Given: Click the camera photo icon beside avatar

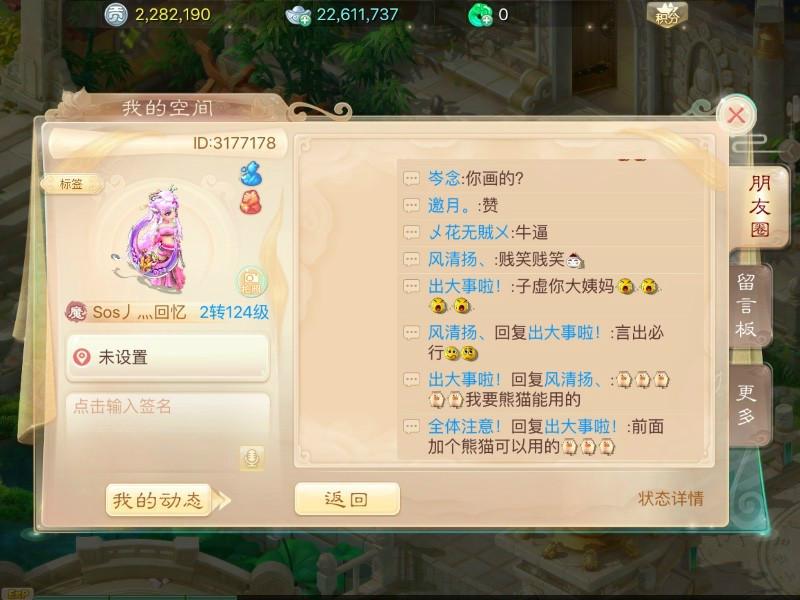Looking at the screenshot, I should (251, 282).
